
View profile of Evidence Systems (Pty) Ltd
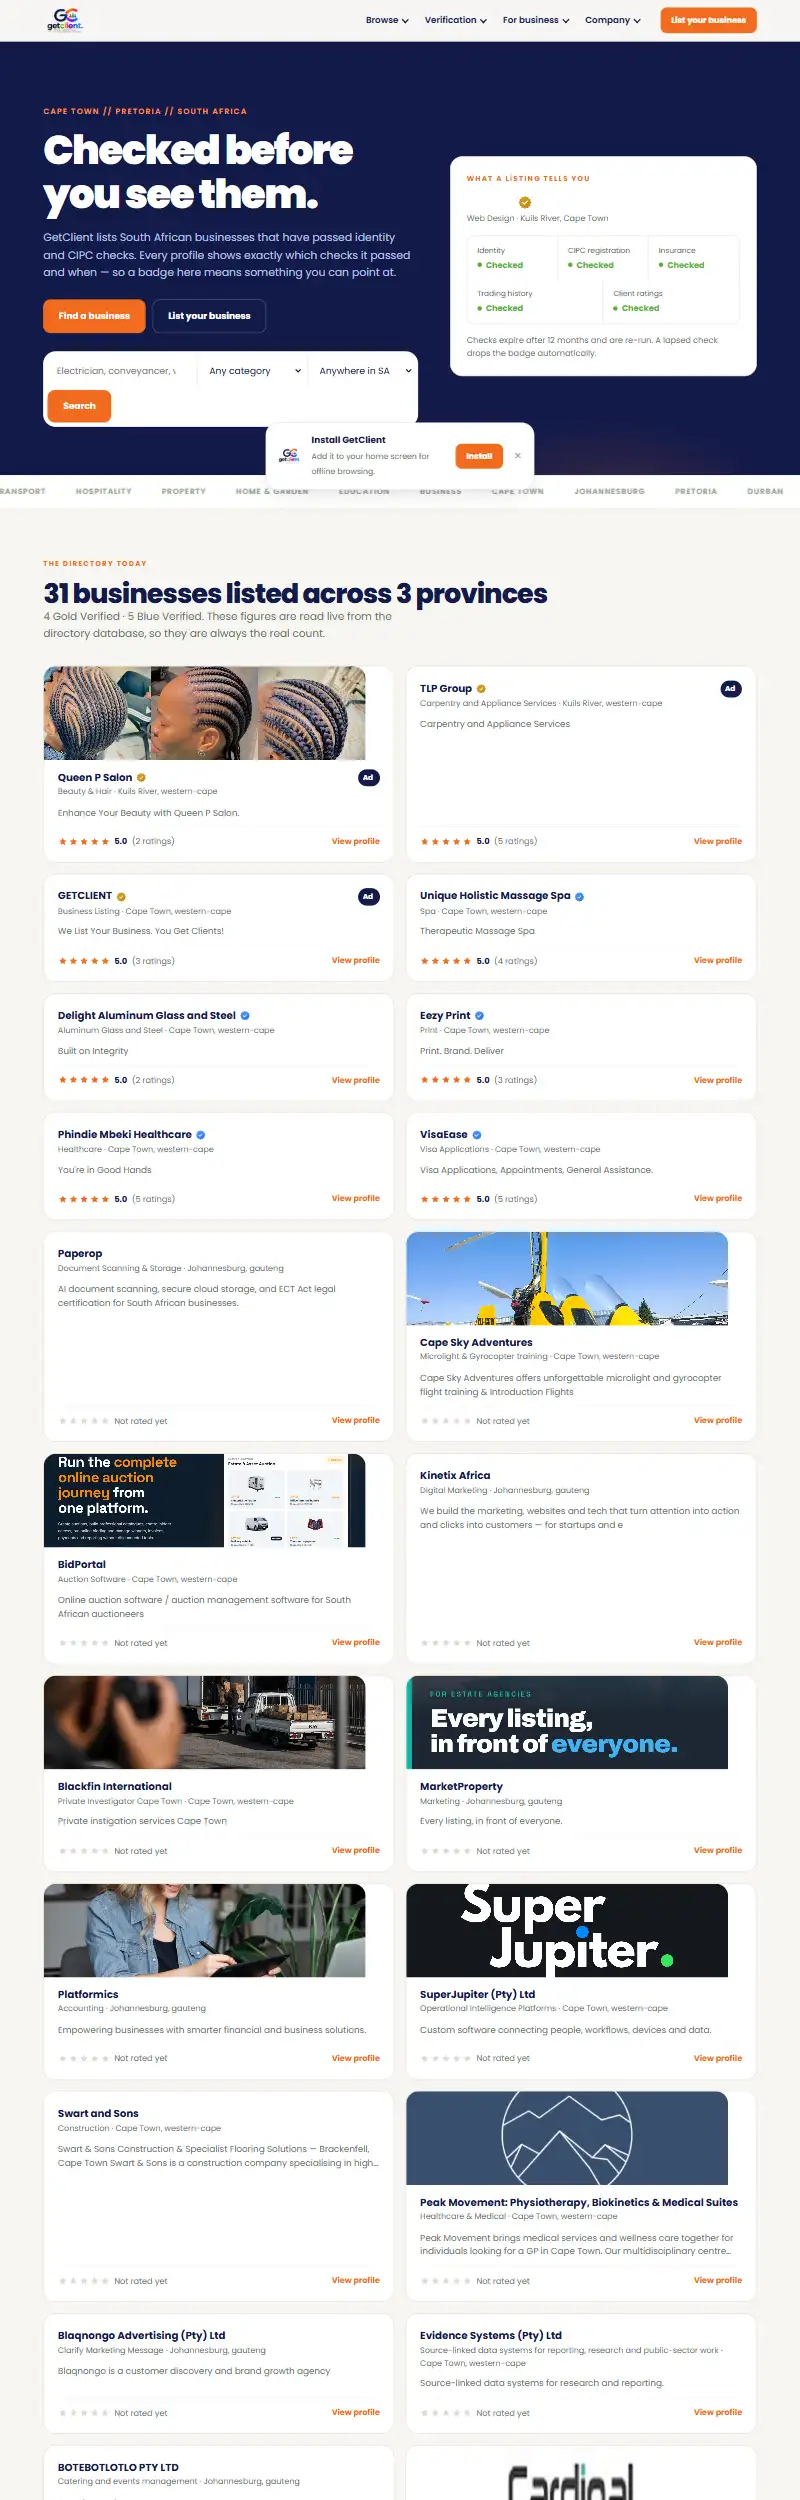[x=718, y=2413]
